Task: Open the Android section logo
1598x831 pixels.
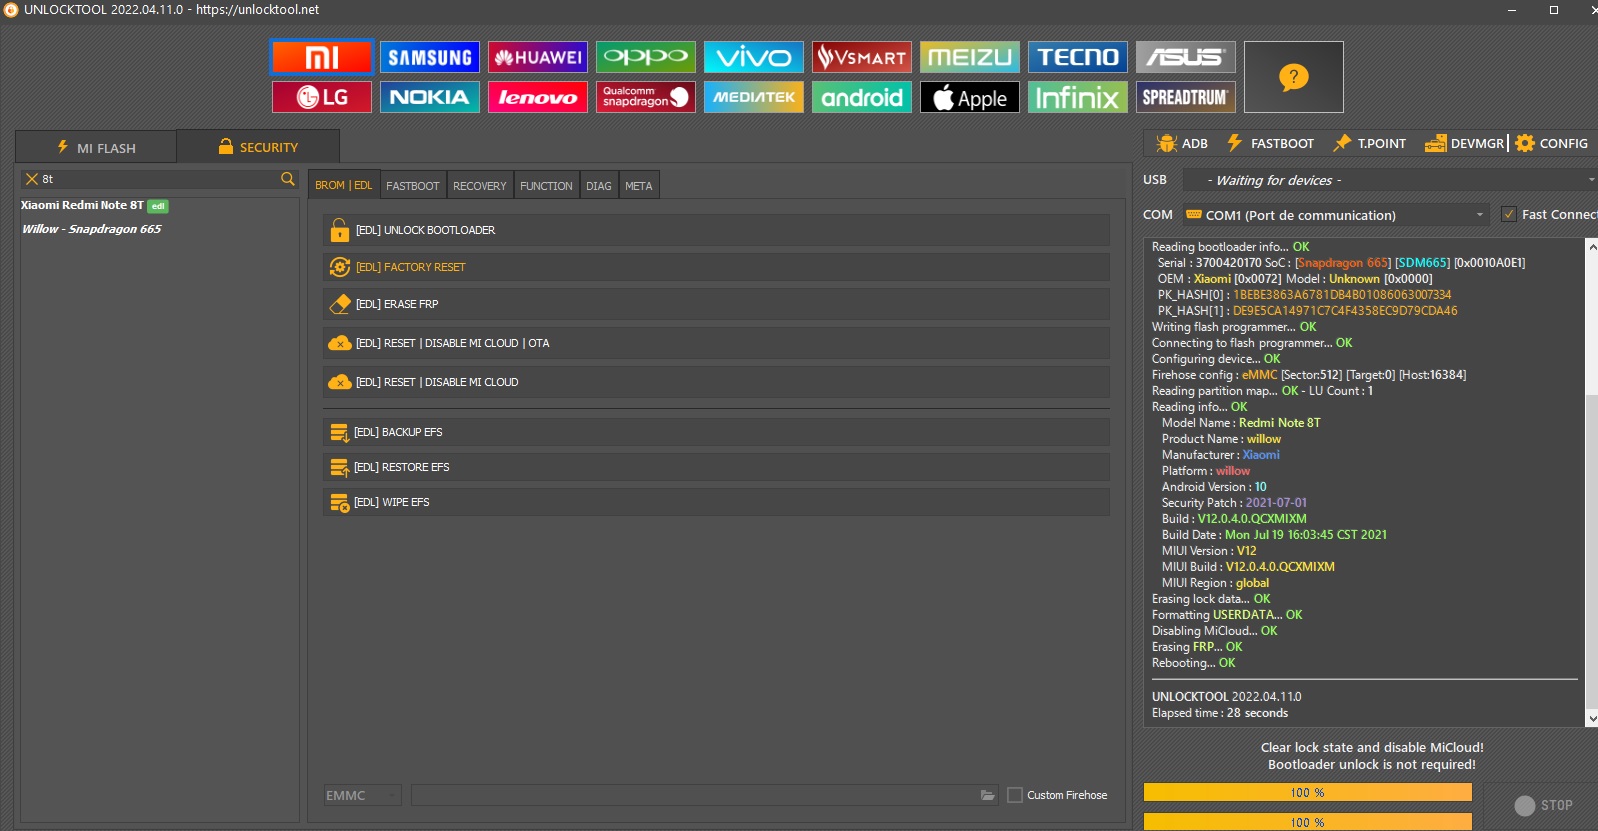Action: click(862, 97)
